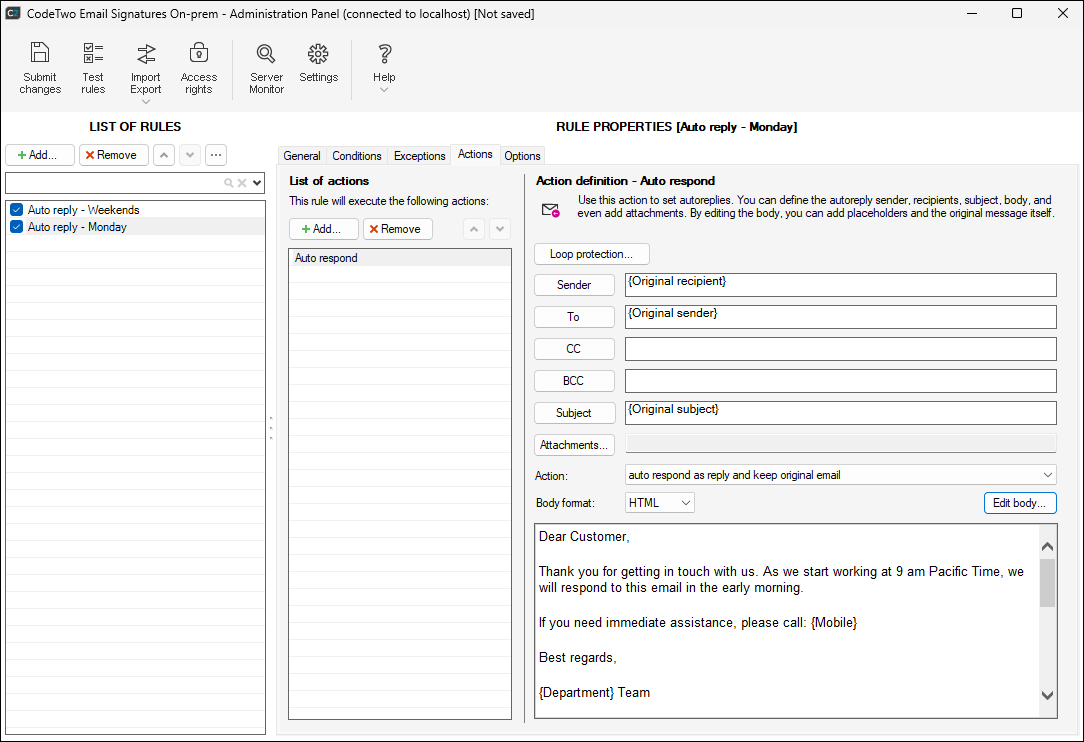The width and height of the screenshot is (1084, 742).
Task: Switch to the Options tab
Action: coord(522,156)
